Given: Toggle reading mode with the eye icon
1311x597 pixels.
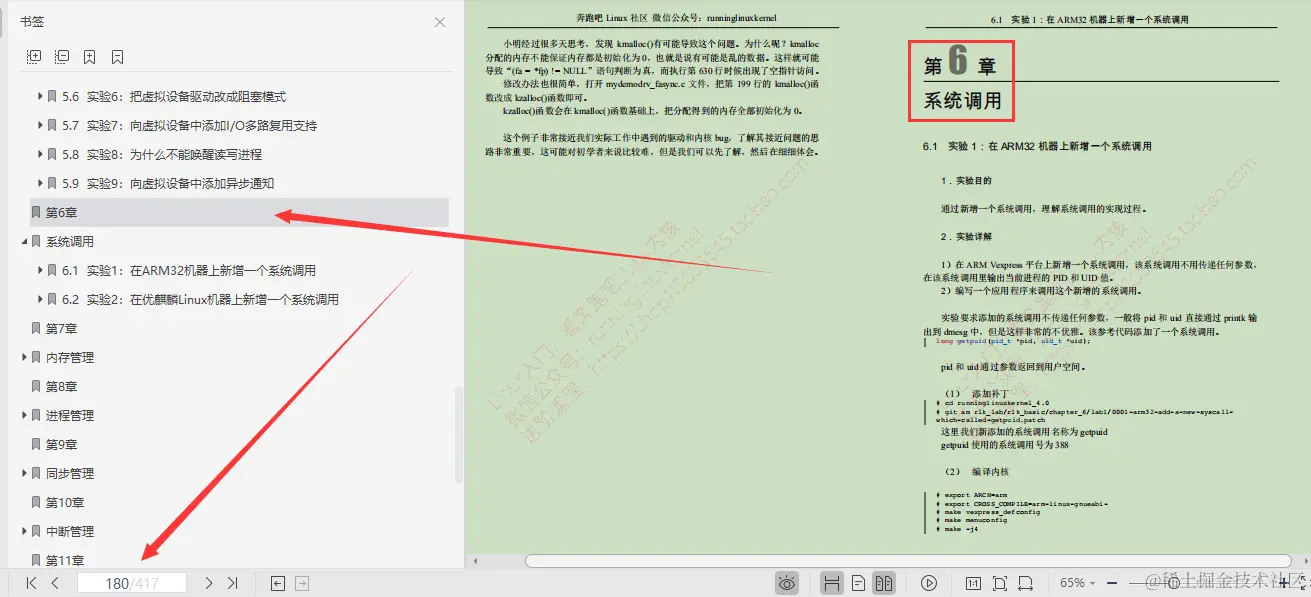Looking at the screenshot, I should point(787,582).
